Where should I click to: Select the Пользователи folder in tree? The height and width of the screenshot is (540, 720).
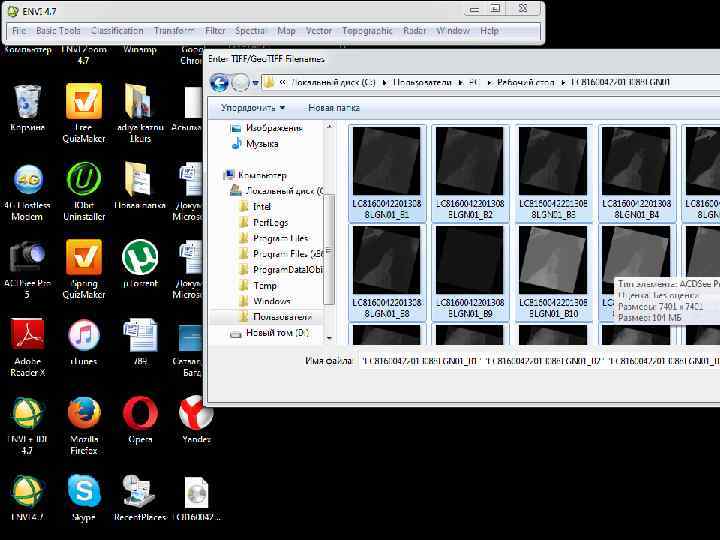click(x=276, y=317)
